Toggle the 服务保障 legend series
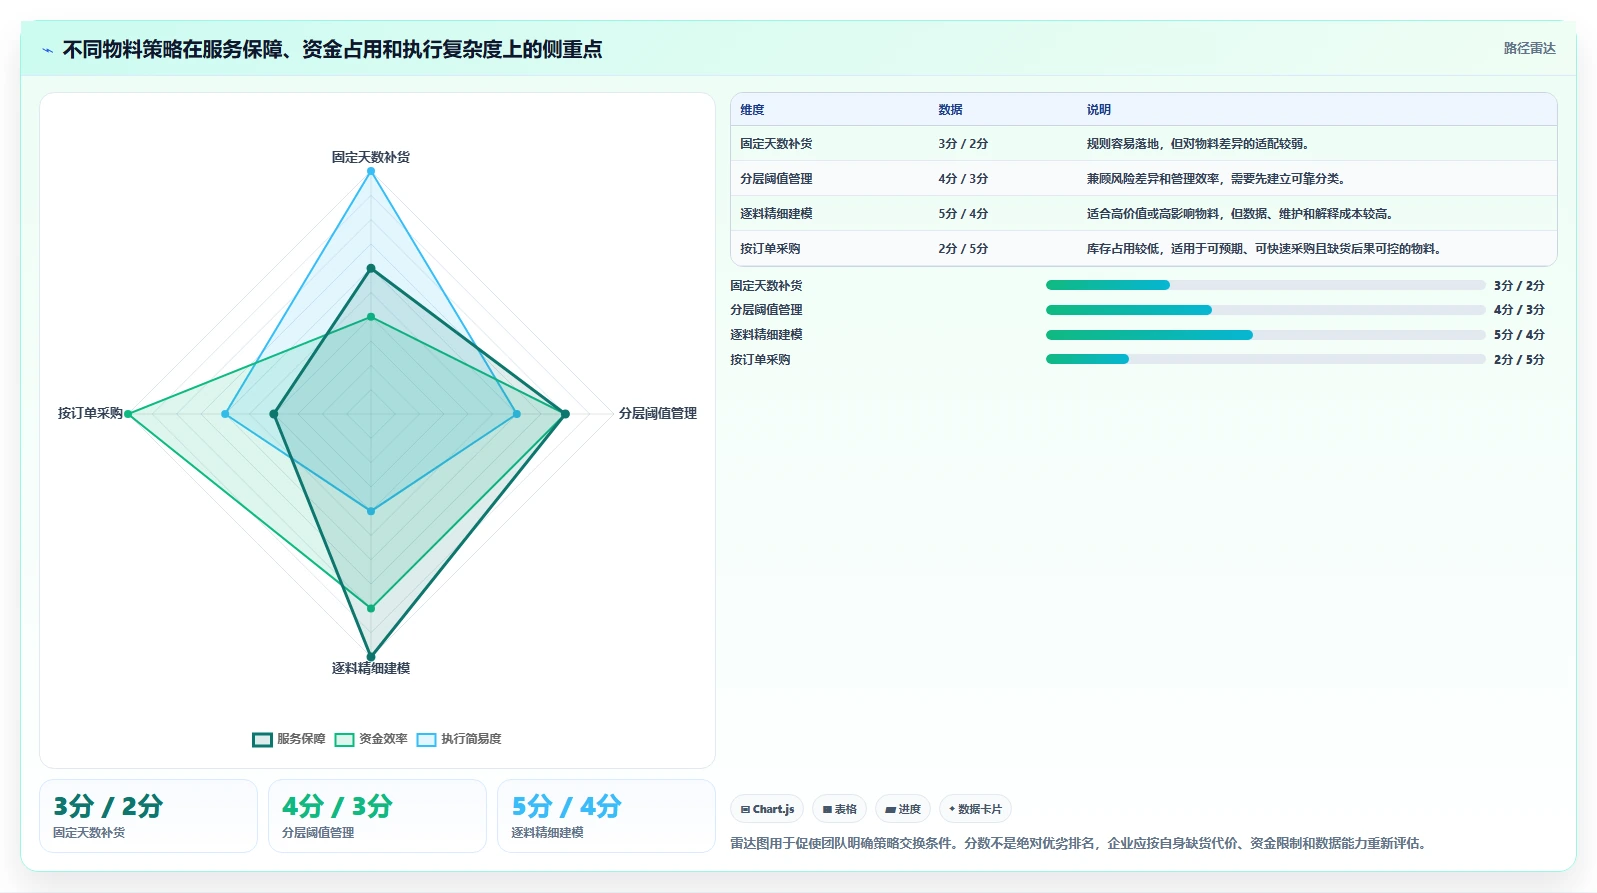This screenshot has width=1597, height=893. (x=289, y=739)
